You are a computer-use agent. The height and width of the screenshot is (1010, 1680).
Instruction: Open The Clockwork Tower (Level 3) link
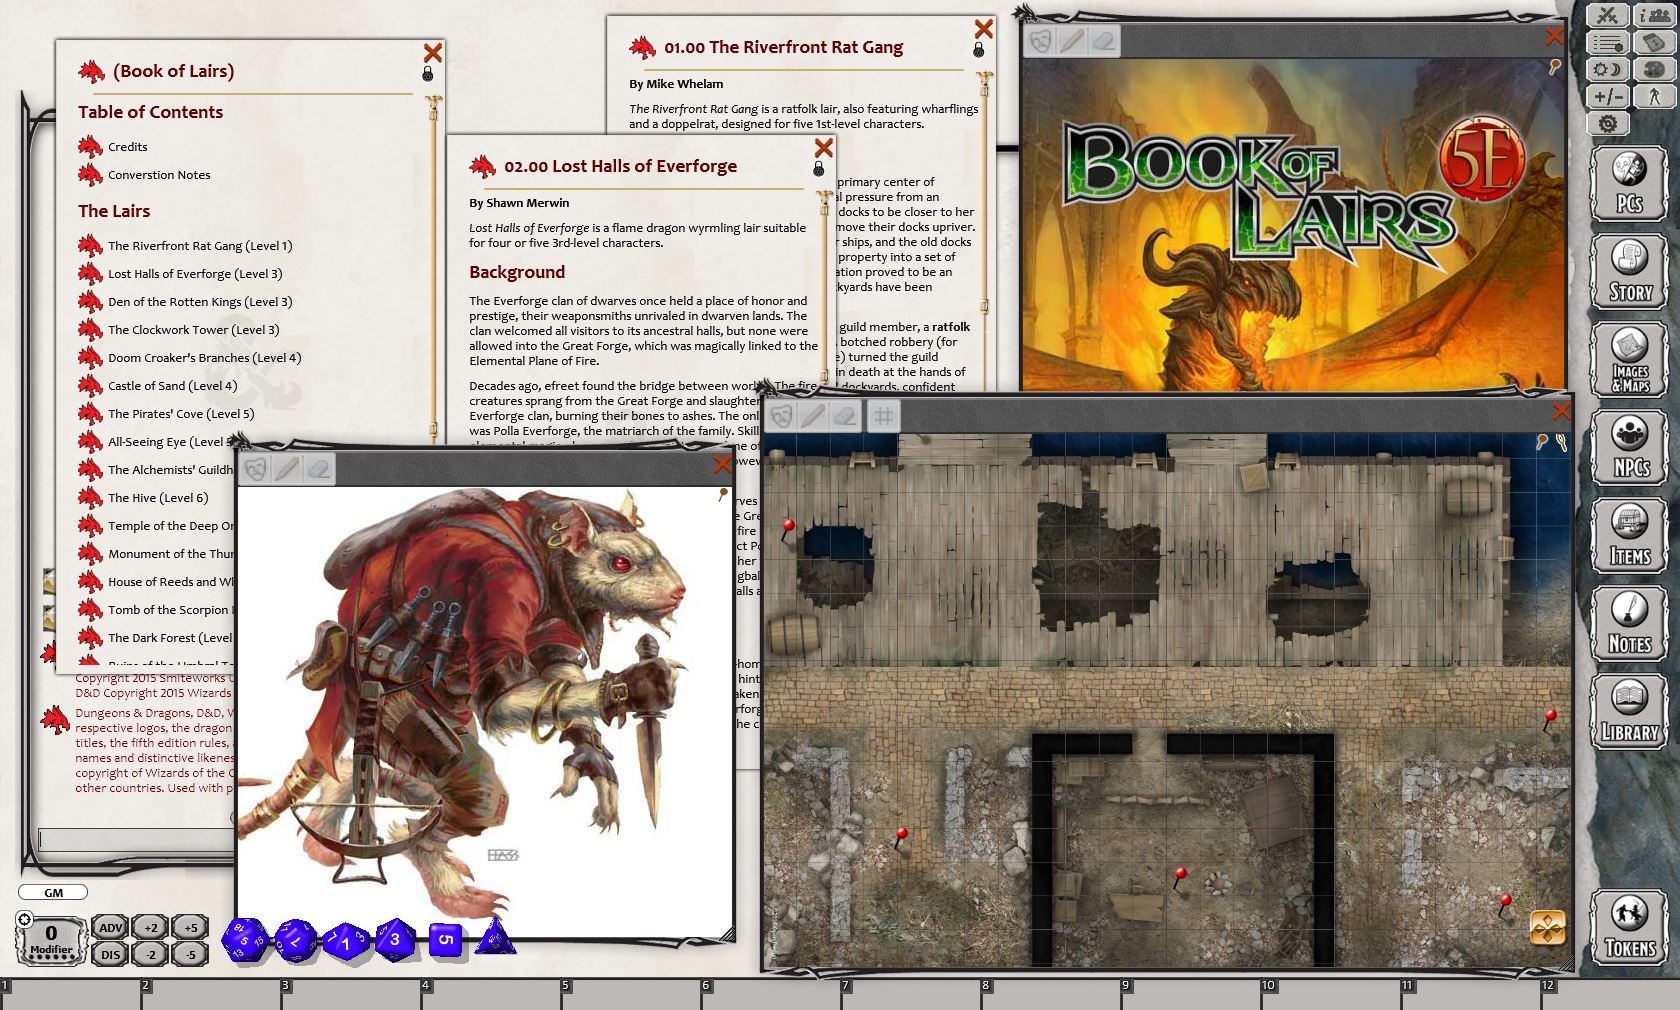click(x=193, y=330)
